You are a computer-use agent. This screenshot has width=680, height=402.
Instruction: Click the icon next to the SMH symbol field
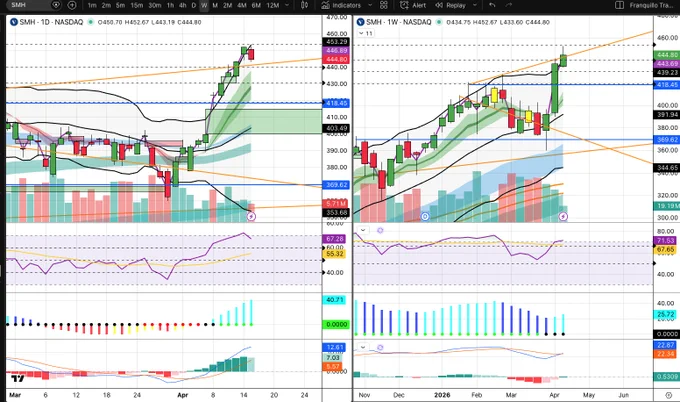tap(56, 5)
